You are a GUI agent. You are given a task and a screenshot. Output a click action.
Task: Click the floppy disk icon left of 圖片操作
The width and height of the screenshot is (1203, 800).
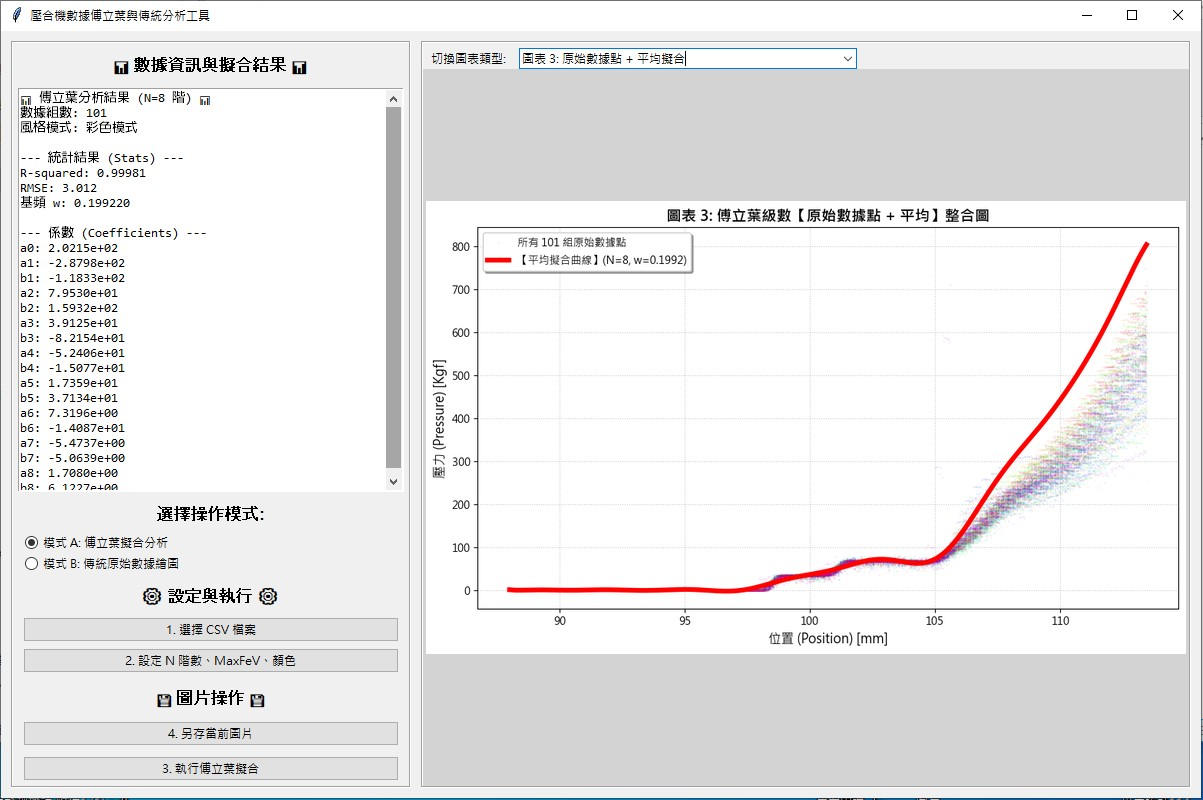click(164, 701)
